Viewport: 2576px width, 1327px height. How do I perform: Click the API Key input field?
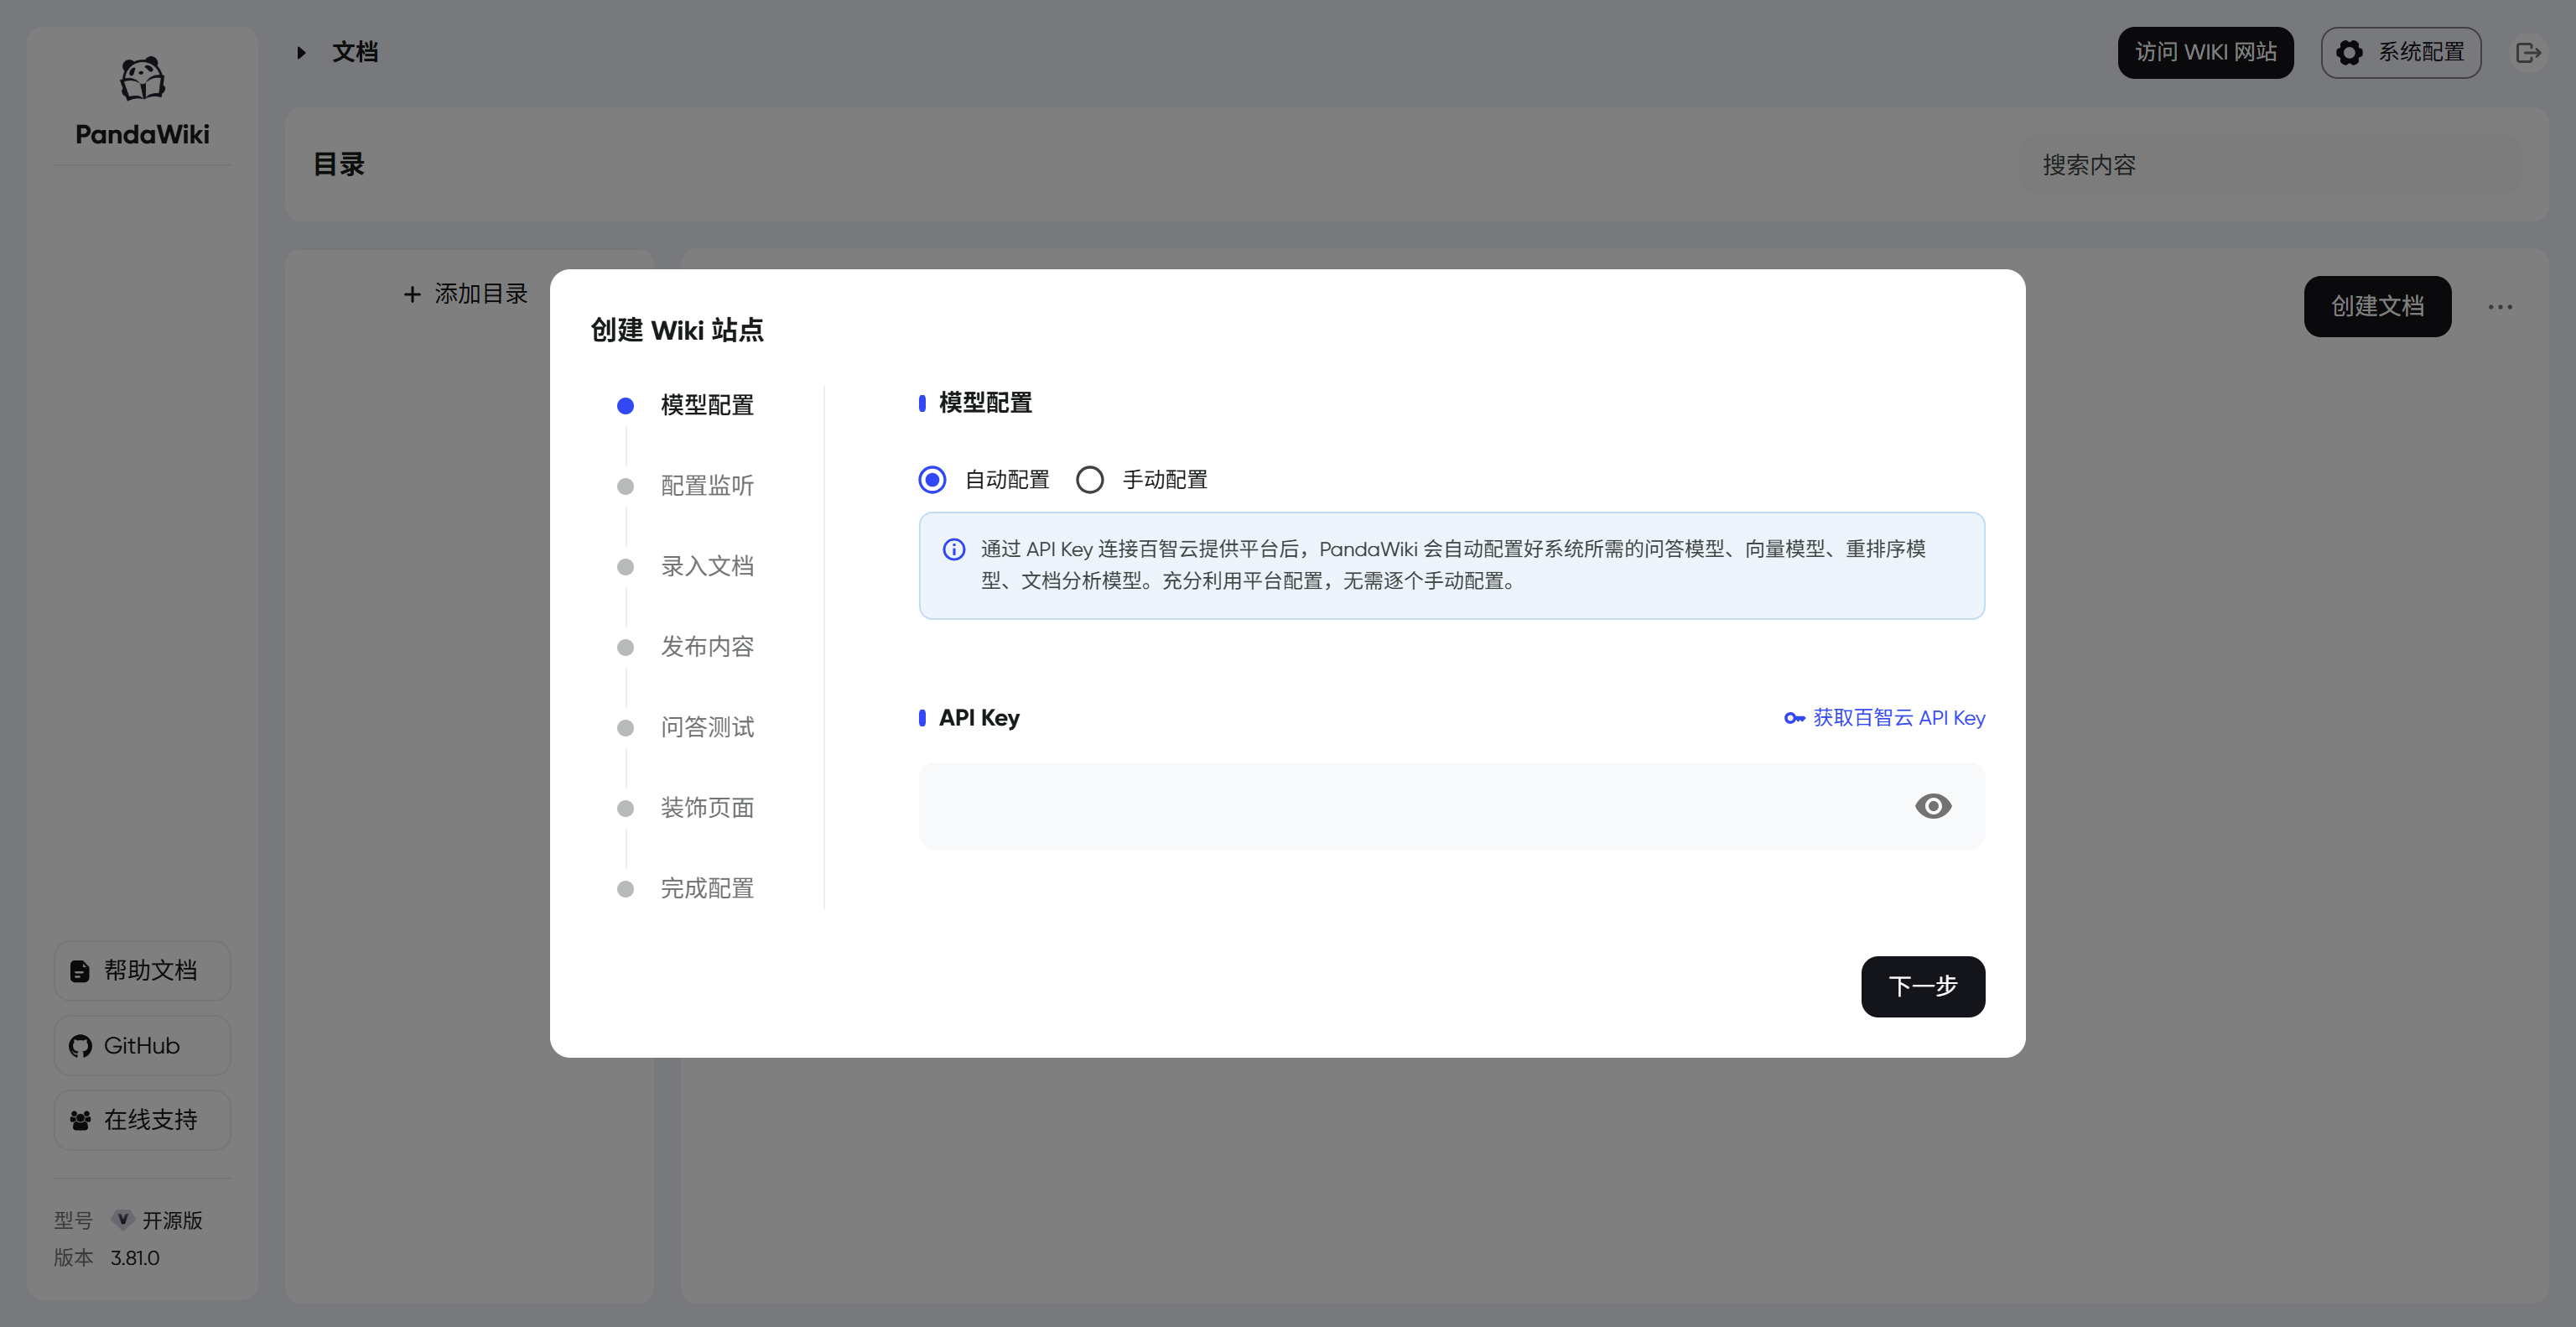[x=1400, y=806]
